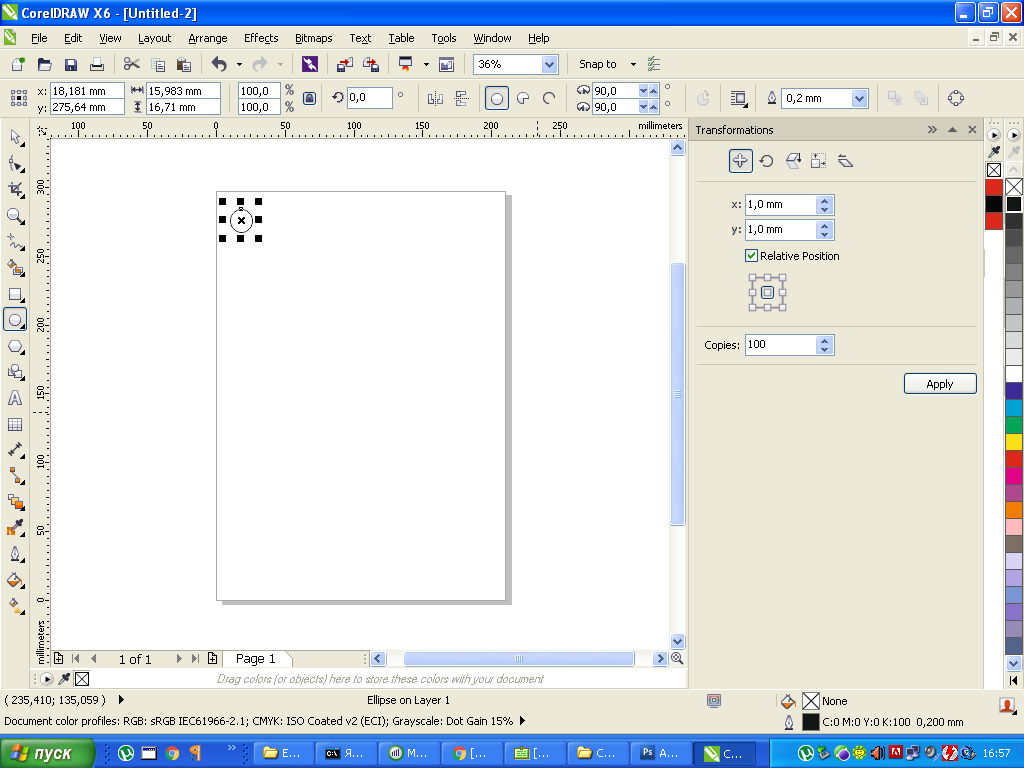Click Mirror horizontally icon
The image size is (1024, 768).
[x=435, y=99]
